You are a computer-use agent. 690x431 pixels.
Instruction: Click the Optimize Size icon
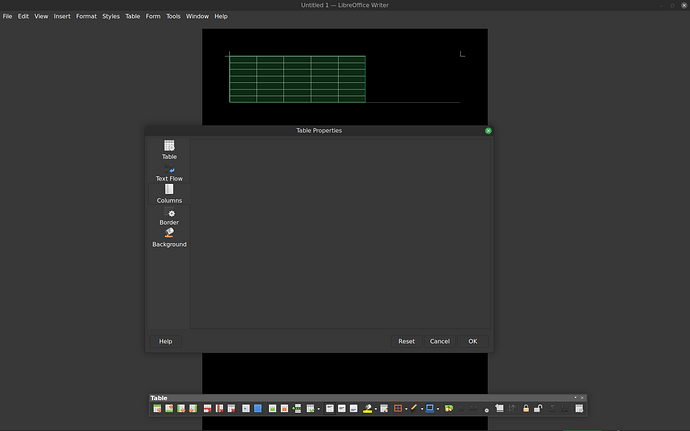pos(311,409)
